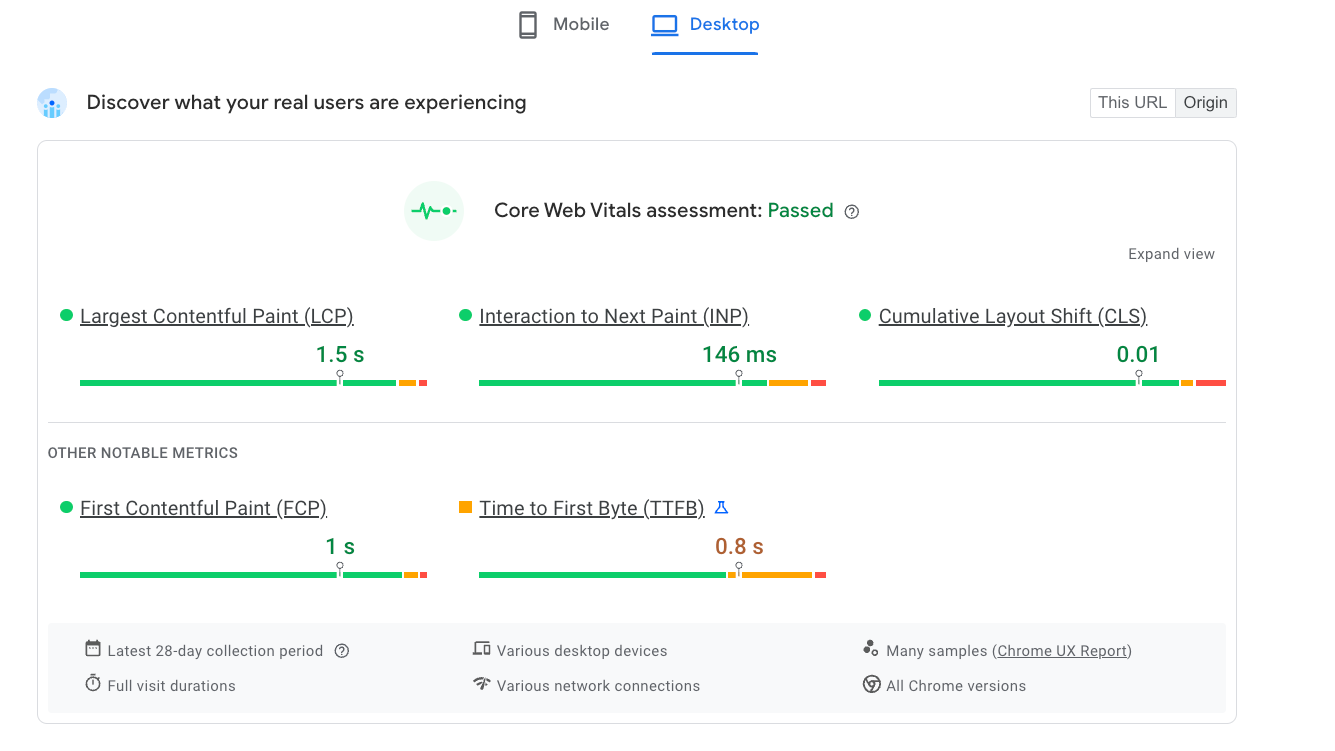Viewport: 1335px width, 751px height.
Task: Open the Largest Contentful Paint (LCP) link
Action: pyautogui.click(x=217, y=316)
